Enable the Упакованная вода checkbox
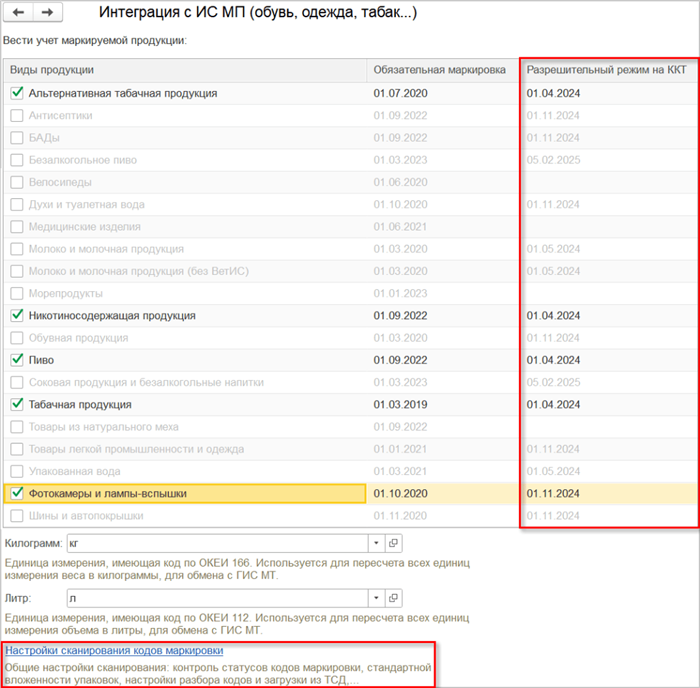This screenshot has width=700, height=688. pos(17,471)
